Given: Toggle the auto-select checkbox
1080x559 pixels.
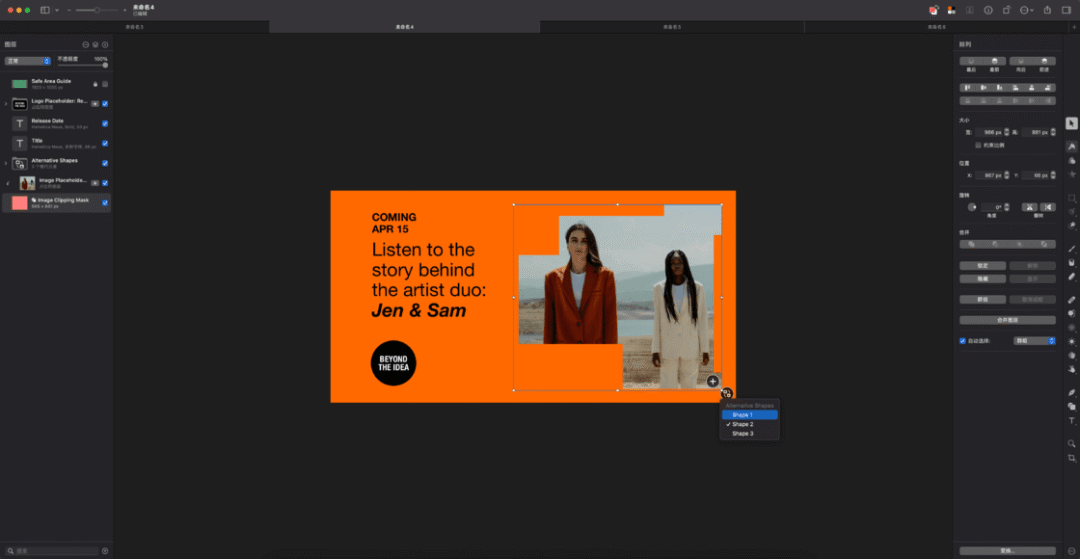Looking at the screenshot, I should 962,340.
